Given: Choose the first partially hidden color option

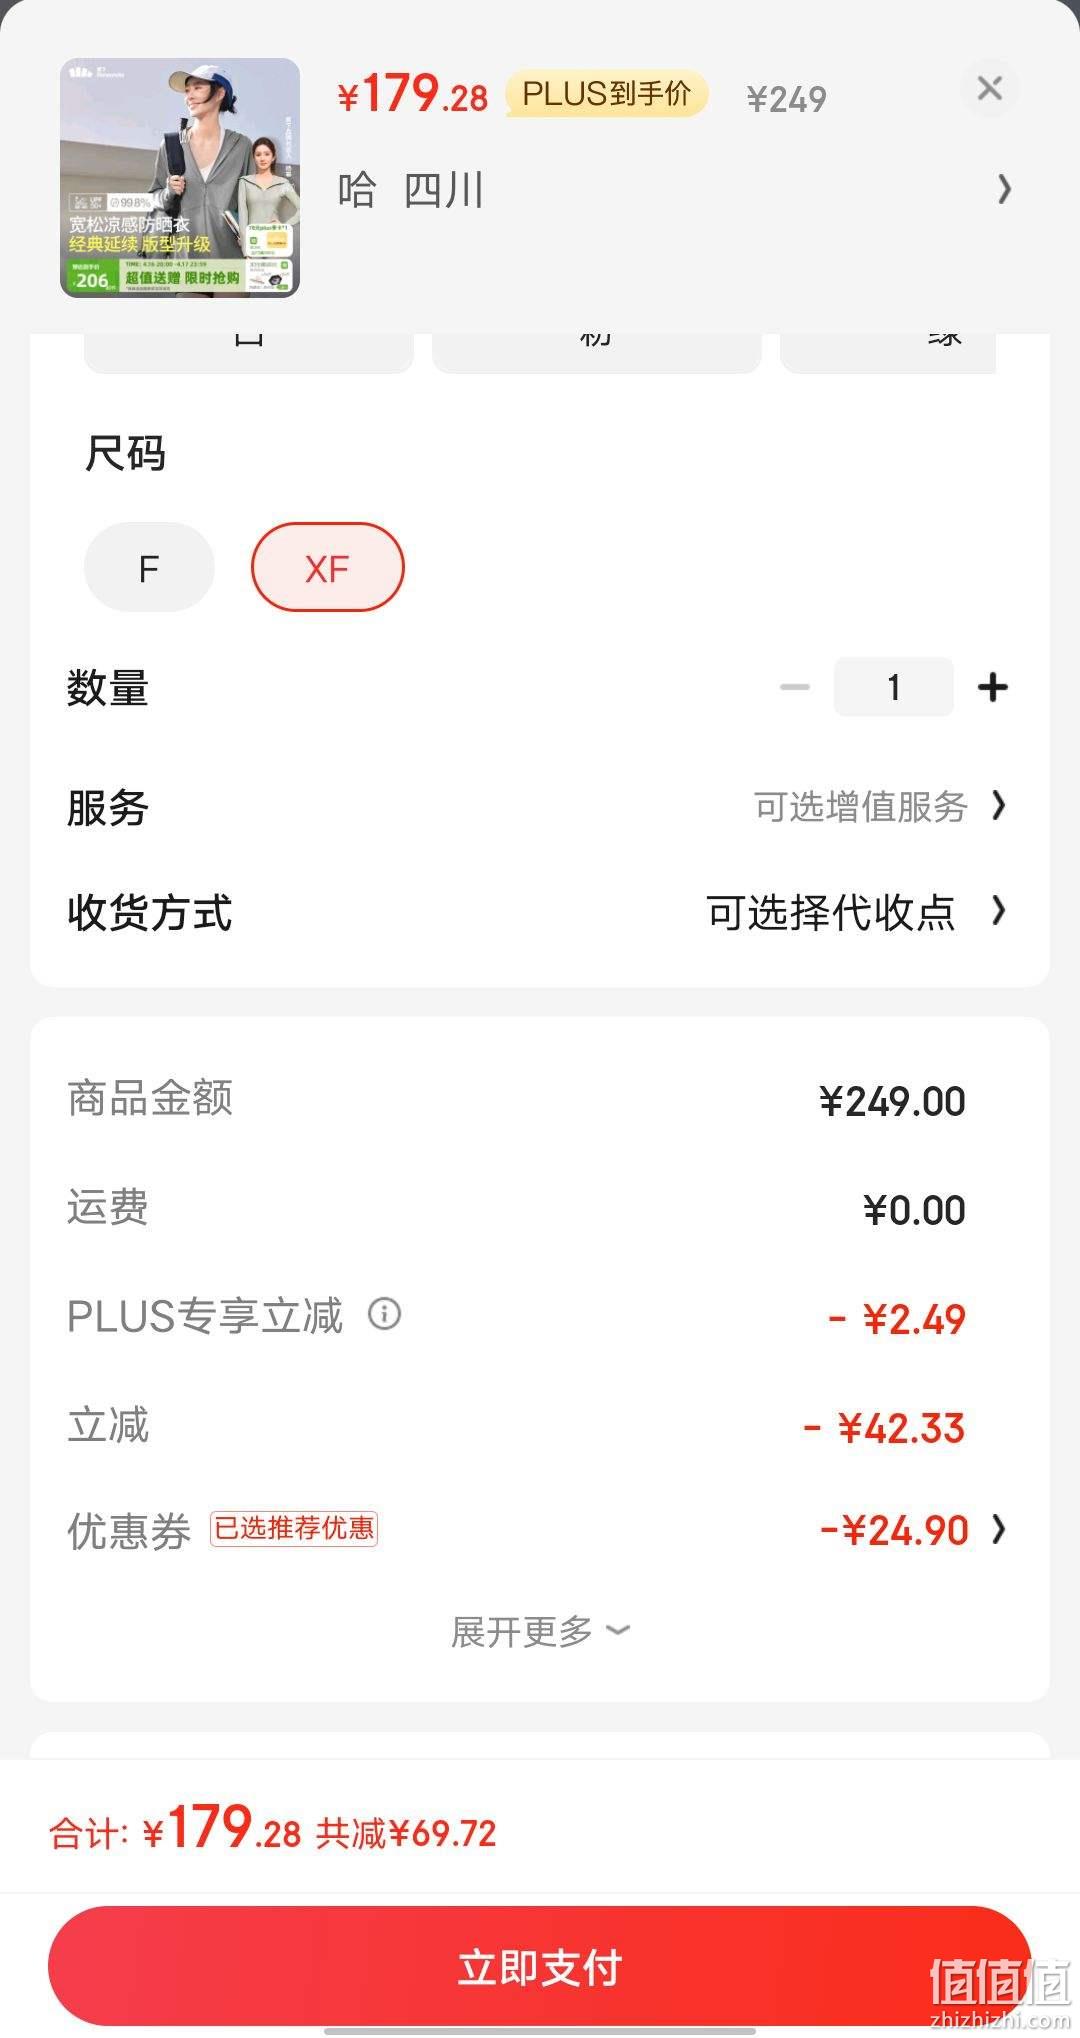Looking at the screenshot, I should pyautogui.click(x=249, y=350).
